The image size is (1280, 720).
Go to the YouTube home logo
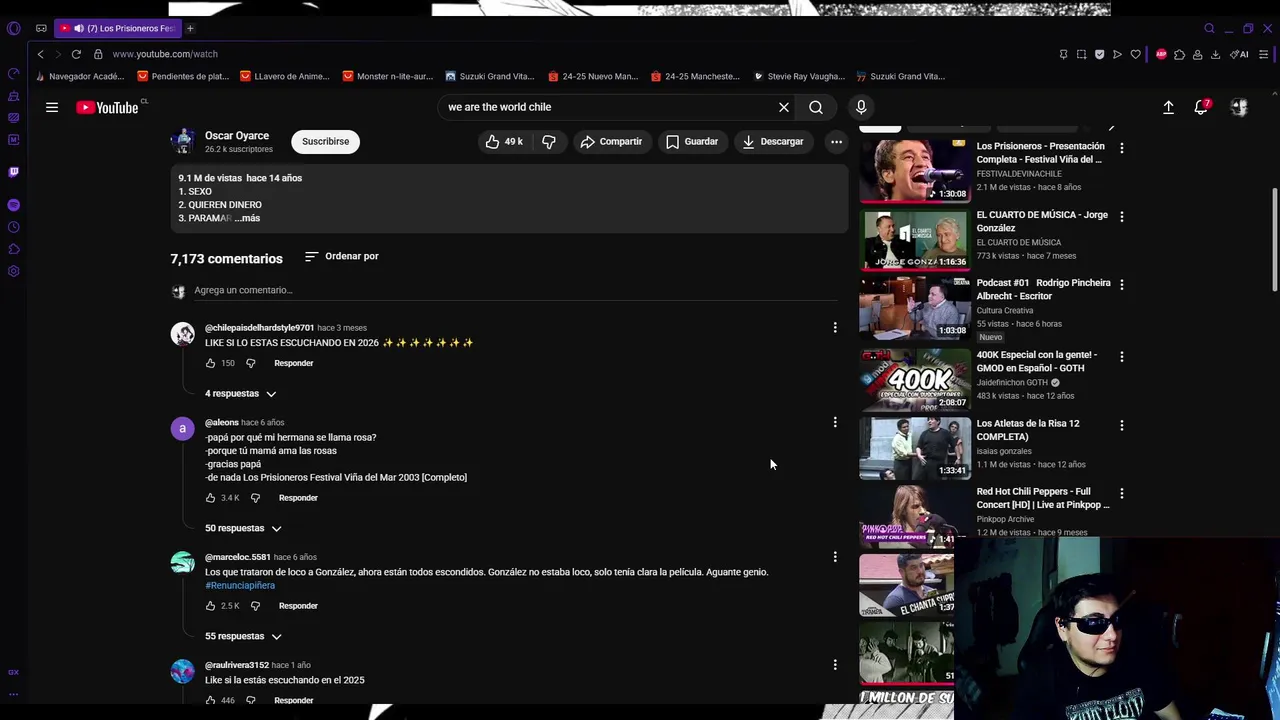(x=108, y=107)
